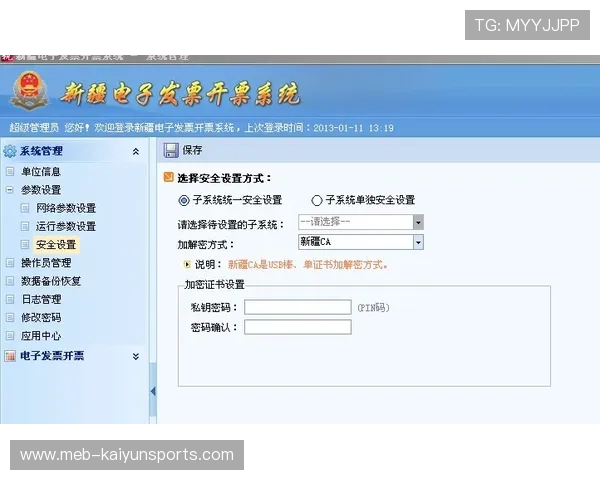Select the 参数设置 tree item

click(x=41, y=190)
